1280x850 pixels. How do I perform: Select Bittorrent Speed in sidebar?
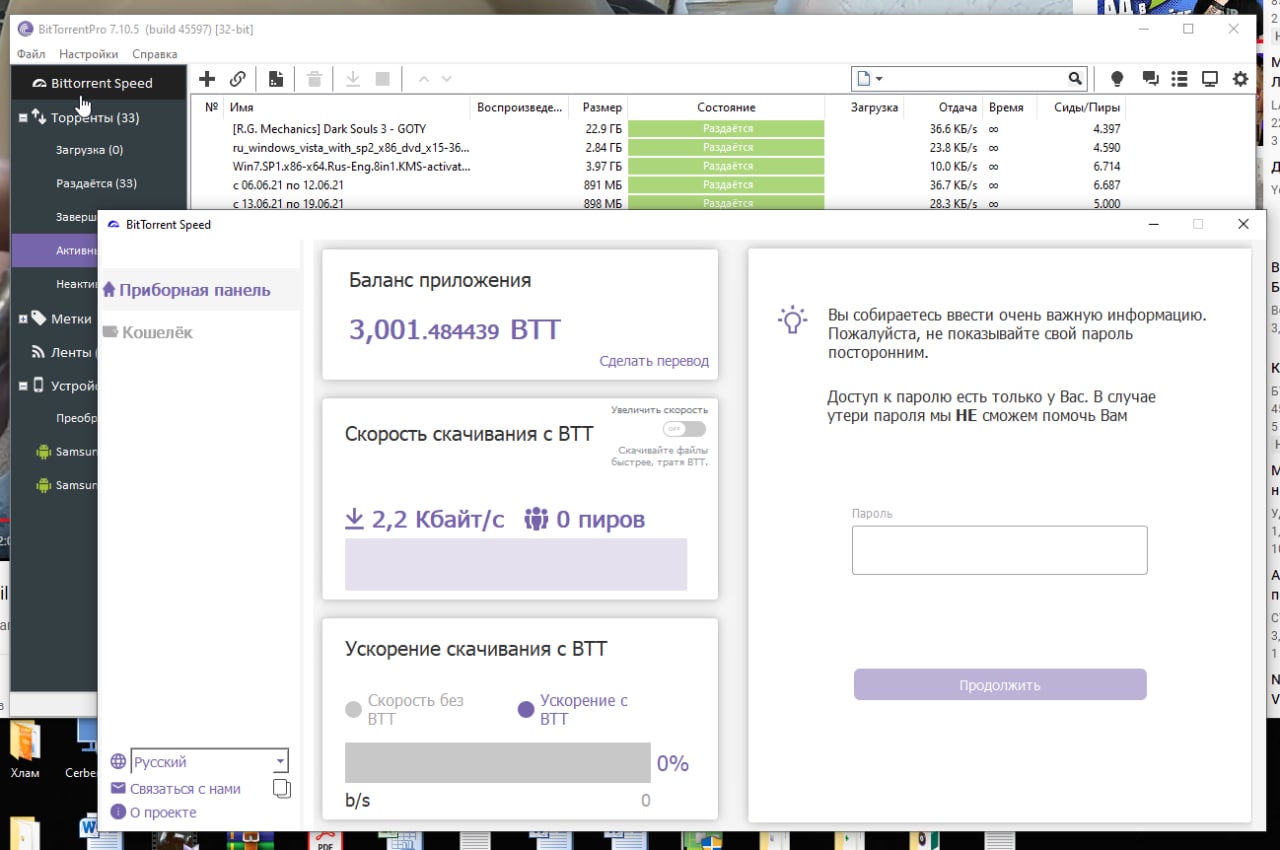pos(99,83)
